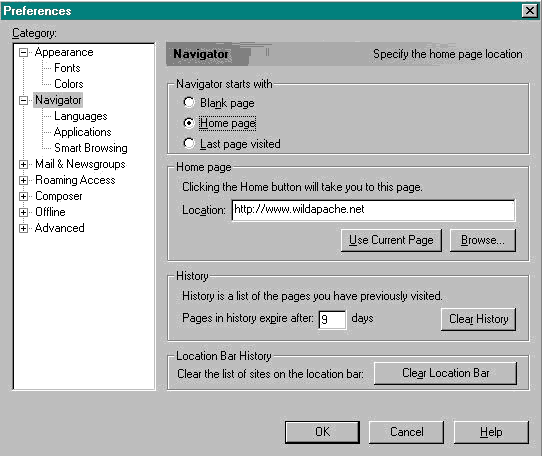Open the Fonts preferences item
The height and width of the screenshot is (456, 542).
point(67,68)
